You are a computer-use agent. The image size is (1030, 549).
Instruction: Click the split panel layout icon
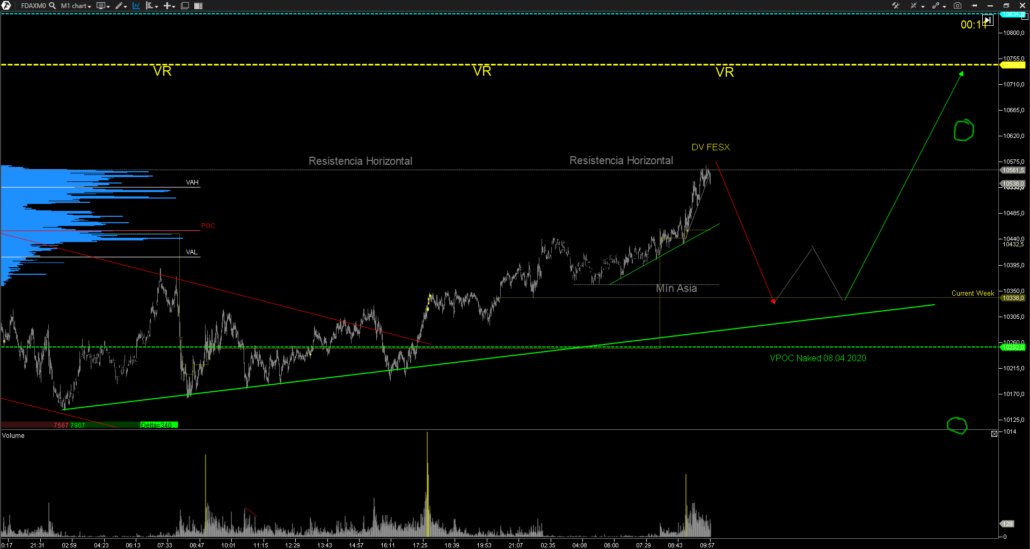pos(198,5)
